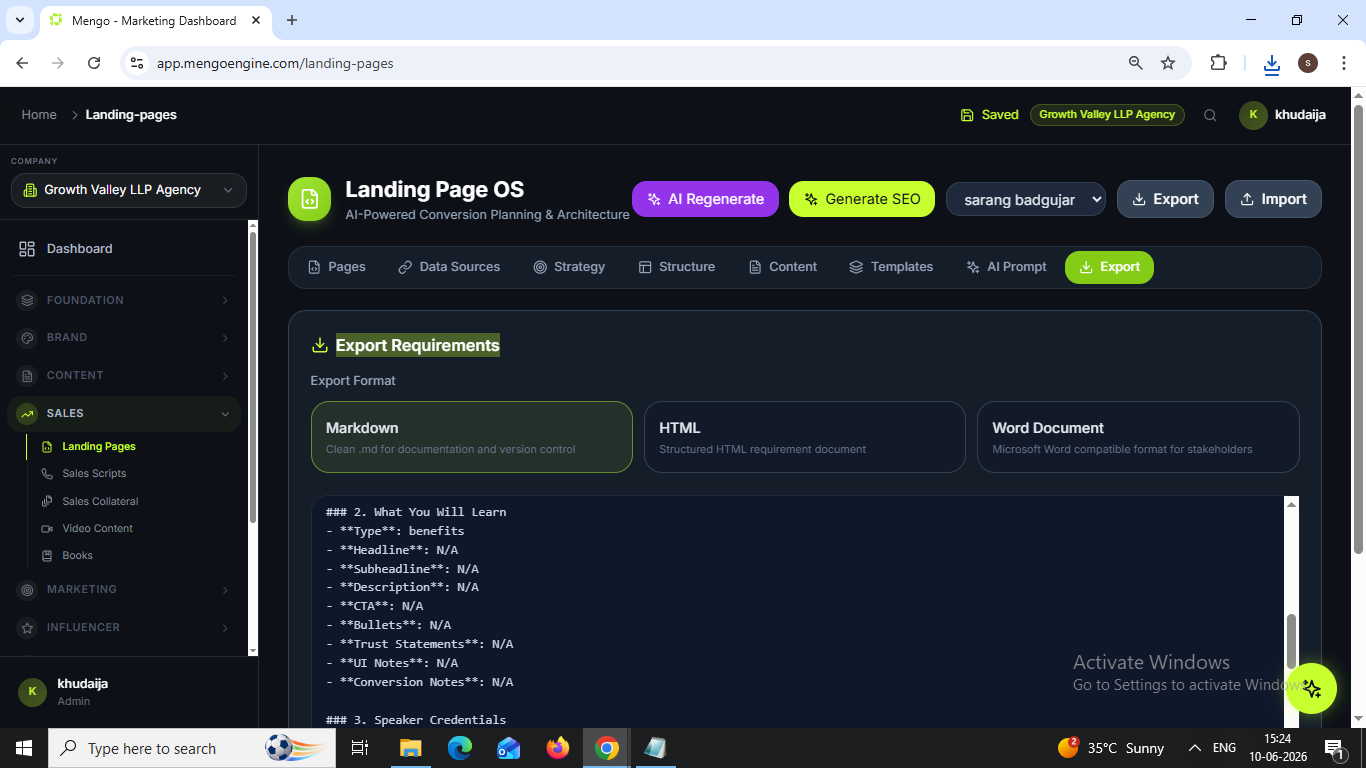Switch to the Templates tab
Image resolution: width=1366 pixels, height=768 pixels.
point(891,267)
